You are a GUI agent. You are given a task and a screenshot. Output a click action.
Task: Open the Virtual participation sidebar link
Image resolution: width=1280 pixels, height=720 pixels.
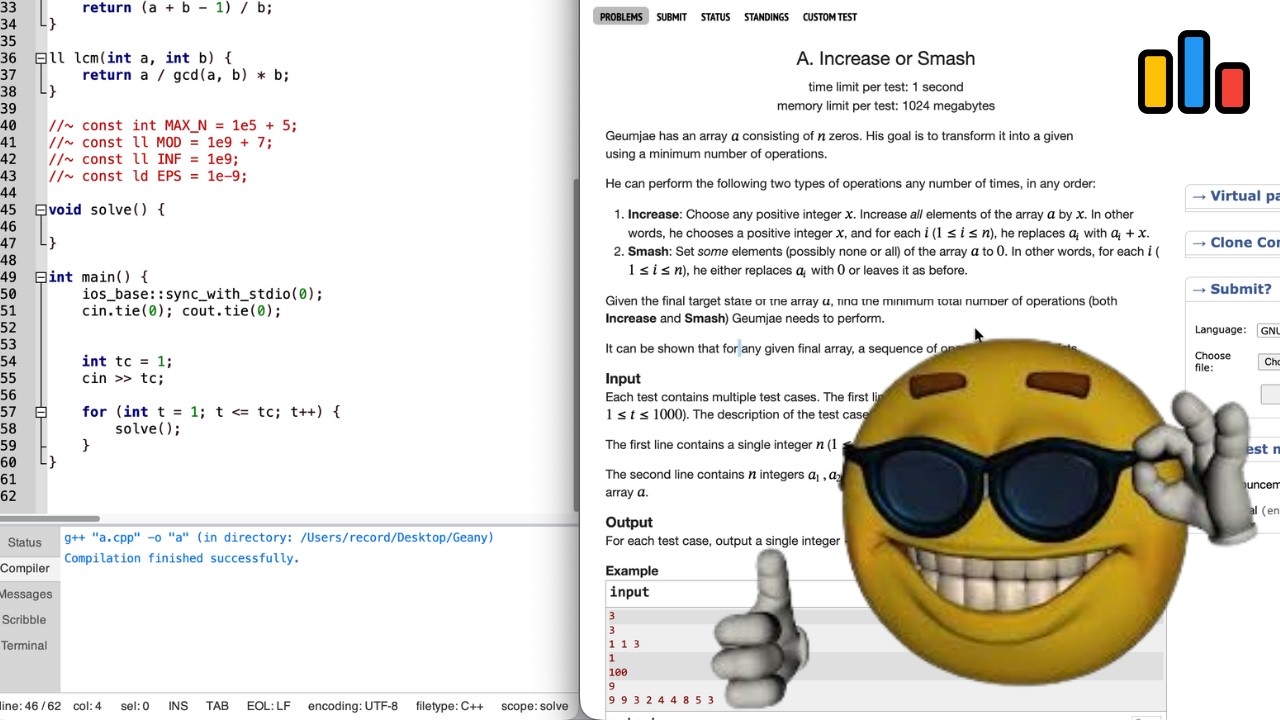tap(1235, 196)
